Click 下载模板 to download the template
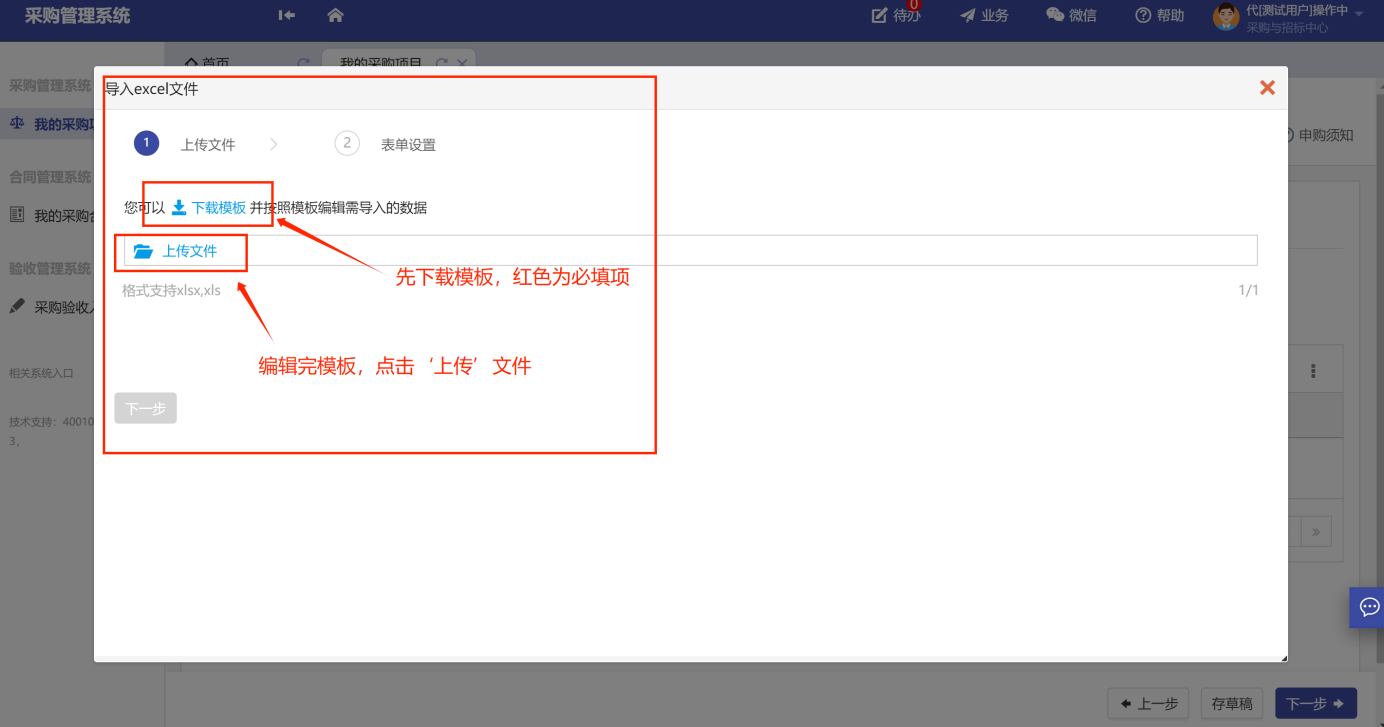This screenshot has height=727, width=1384. [x=209, y=208]
